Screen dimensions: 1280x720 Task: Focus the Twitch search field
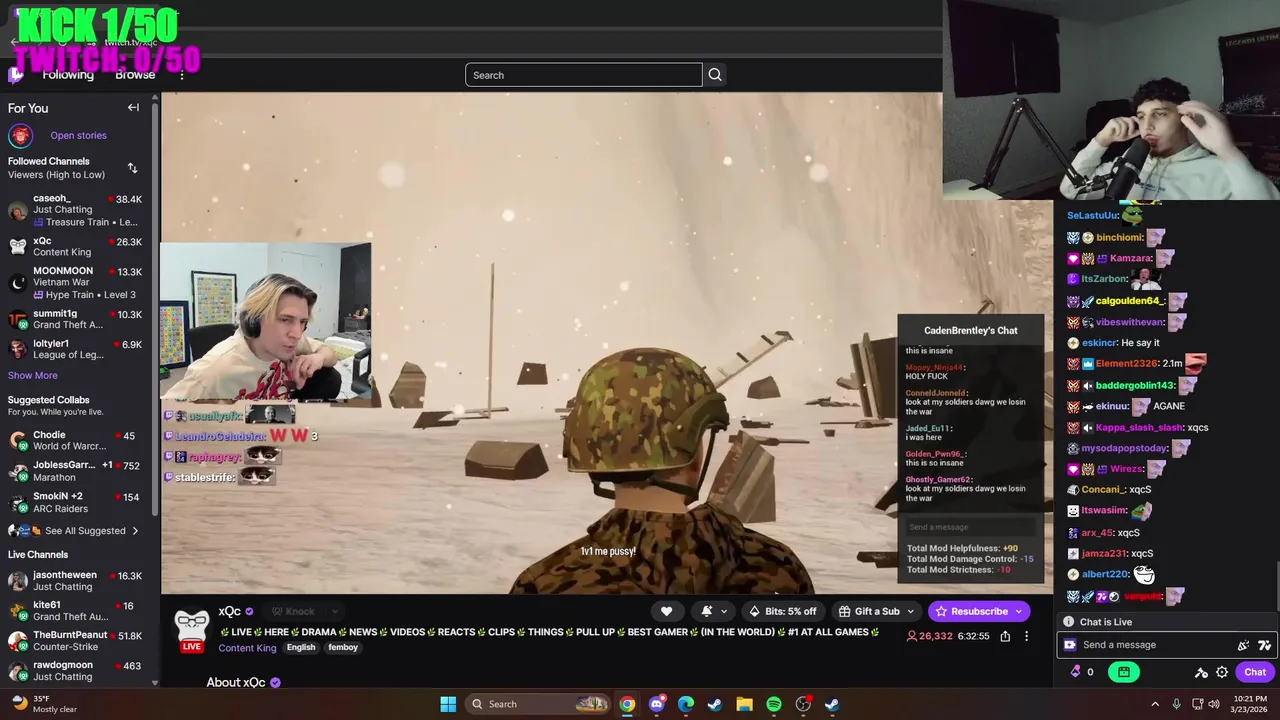[x=584, y=75]
